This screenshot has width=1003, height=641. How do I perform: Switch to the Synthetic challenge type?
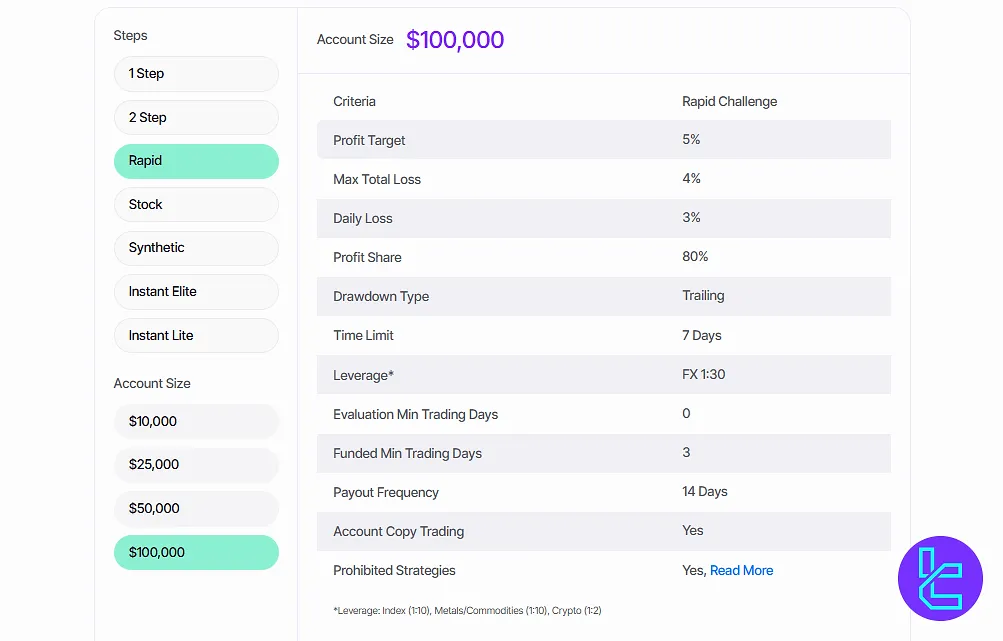click(x=196, y=248)
